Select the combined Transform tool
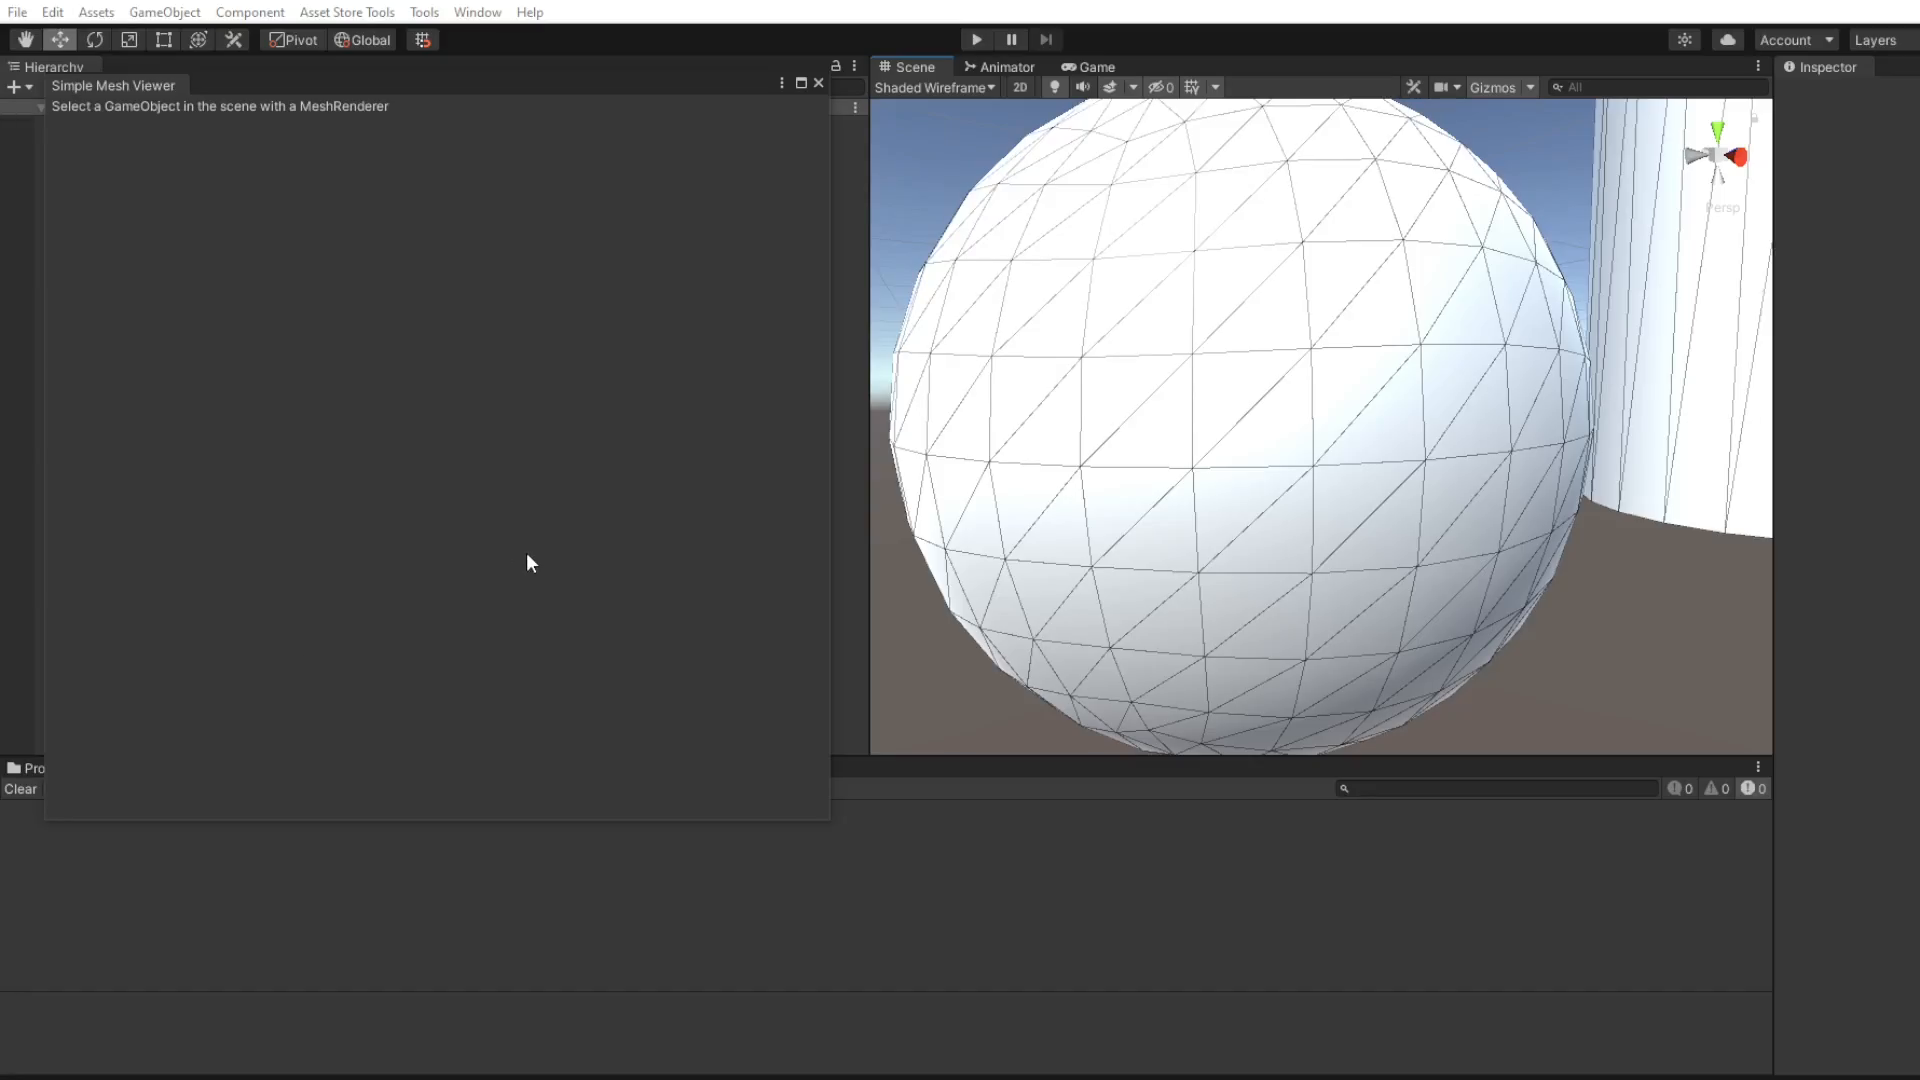 [198, 40]
